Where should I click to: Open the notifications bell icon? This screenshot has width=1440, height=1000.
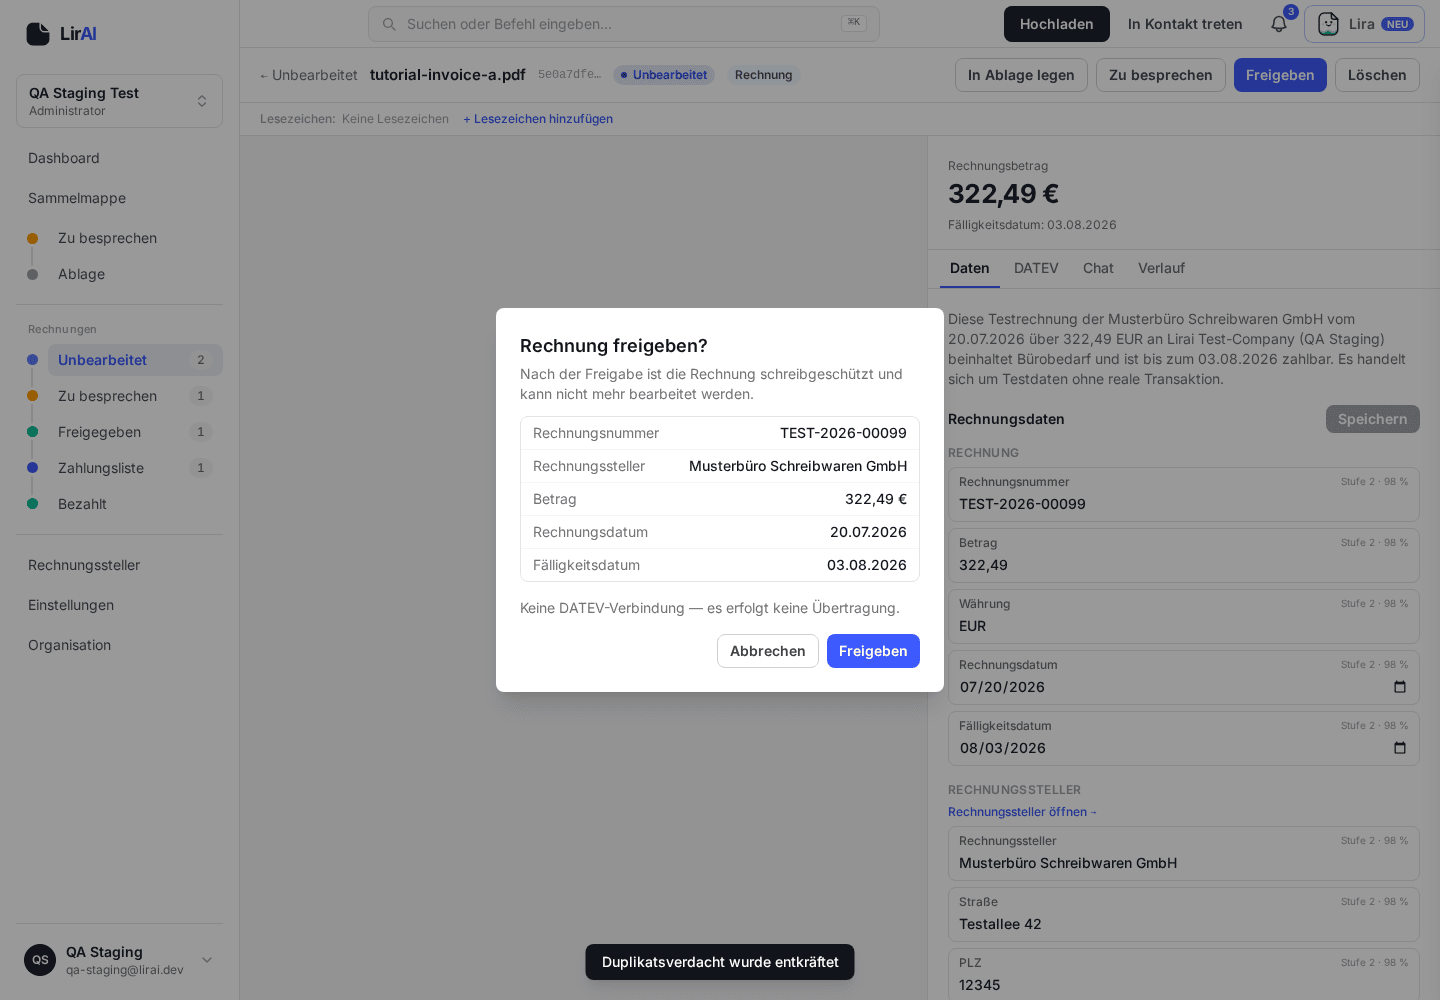click(x=1279, y=24)
